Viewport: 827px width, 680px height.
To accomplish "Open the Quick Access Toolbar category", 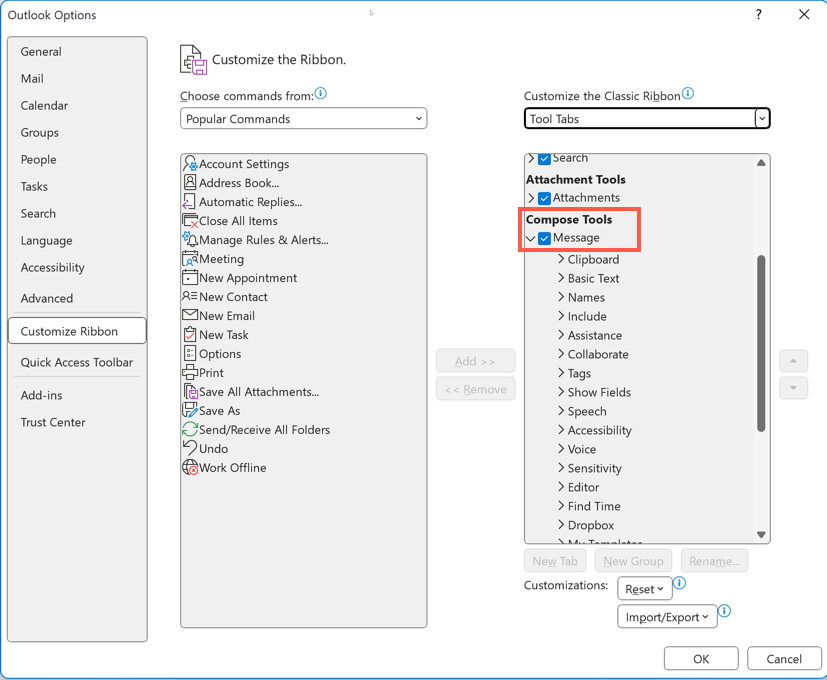I will click(x=76, y=362).
